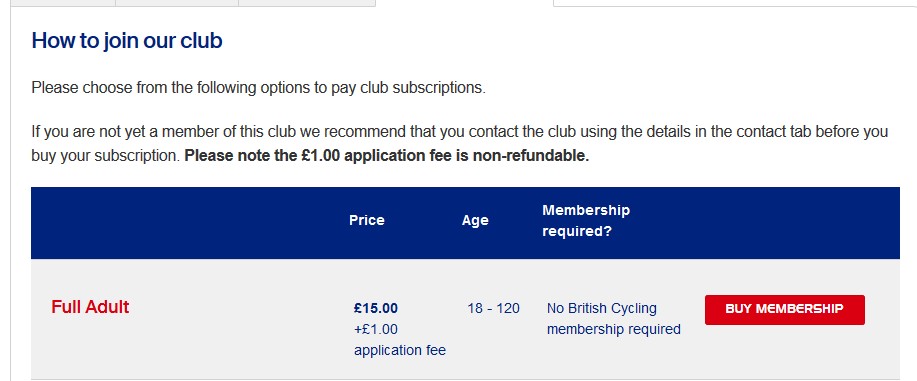Click the white box at top right
The height and width of the screenshot is (381, 917).
pos(735,3)
